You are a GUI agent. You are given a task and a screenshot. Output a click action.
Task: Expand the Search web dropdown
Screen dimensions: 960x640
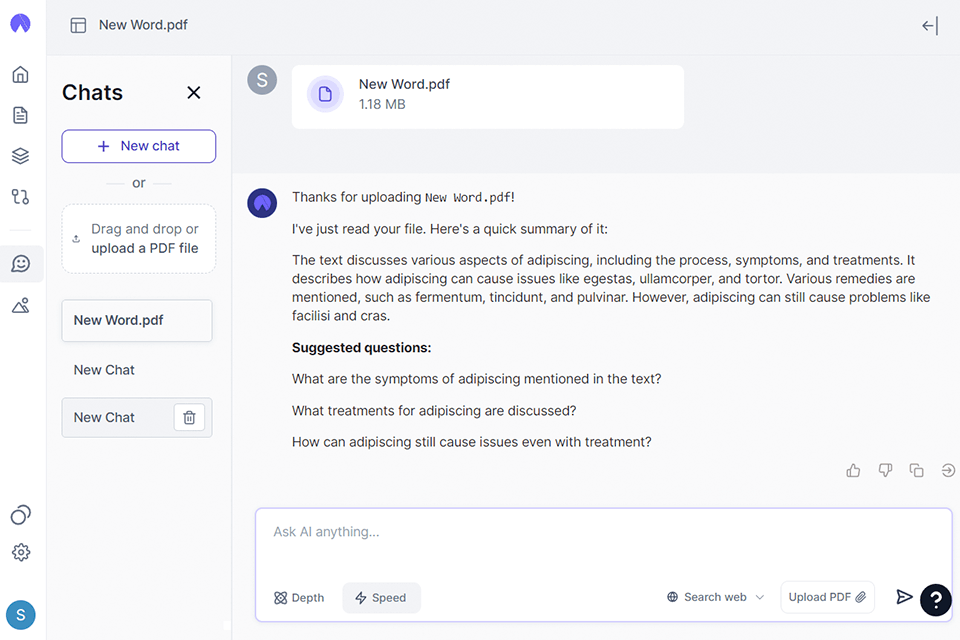[715, 597]
